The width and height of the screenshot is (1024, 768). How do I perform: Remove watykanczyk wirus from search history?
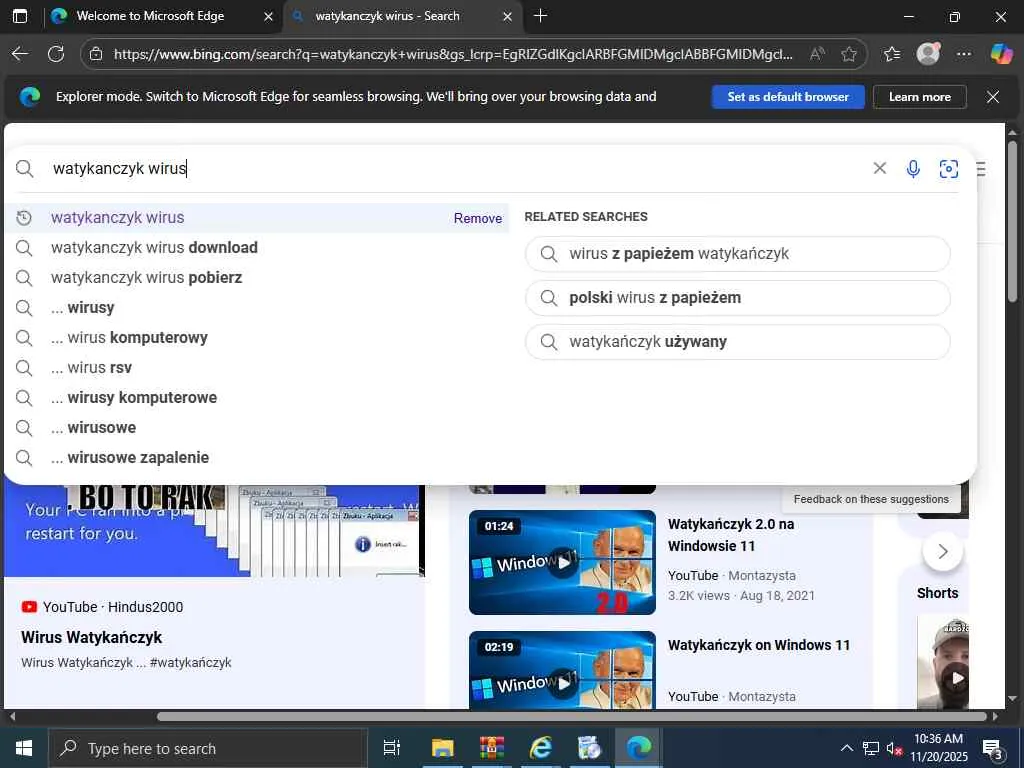(x=477, y=218)
